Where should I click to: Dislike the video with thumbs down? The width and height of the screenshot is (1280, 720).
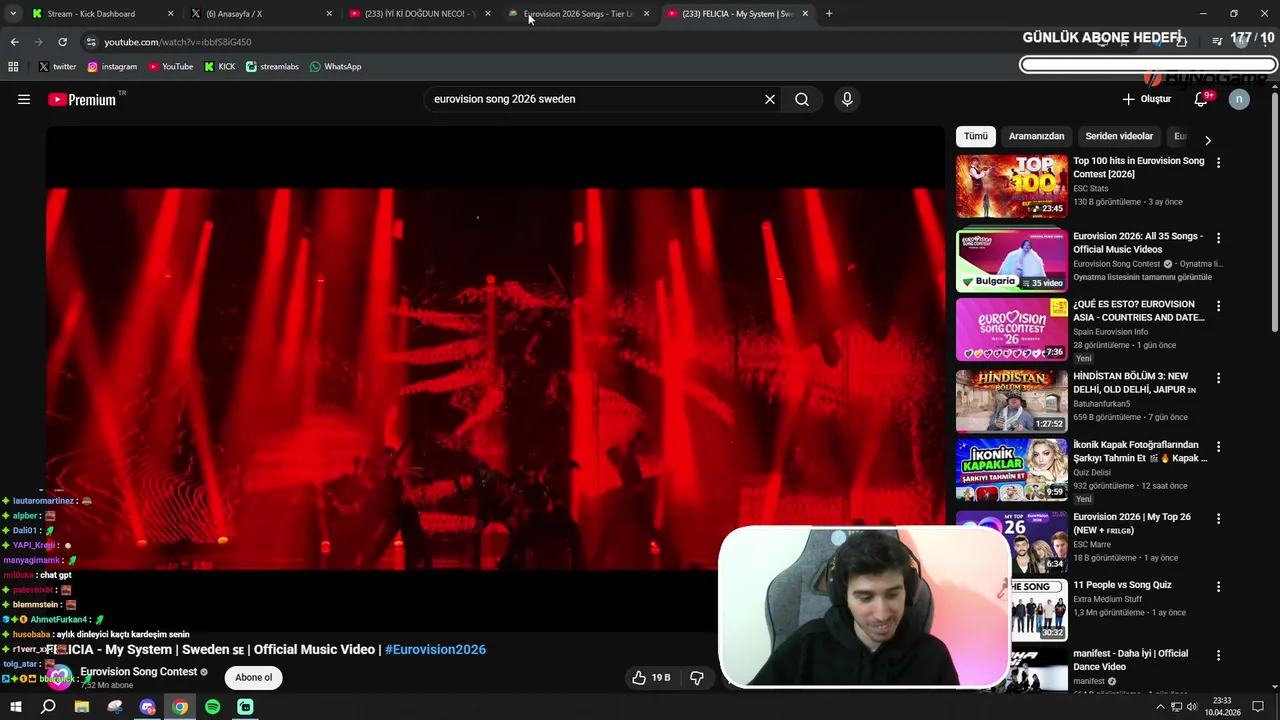click(x=697, y=678)
